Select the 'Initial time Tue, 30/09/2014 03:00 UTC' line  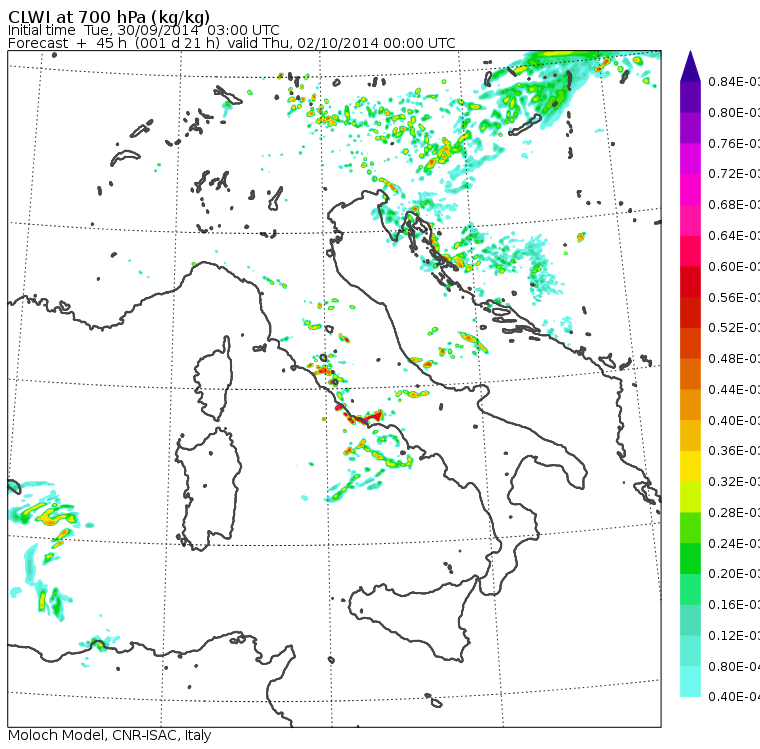(x=143, y=30)
